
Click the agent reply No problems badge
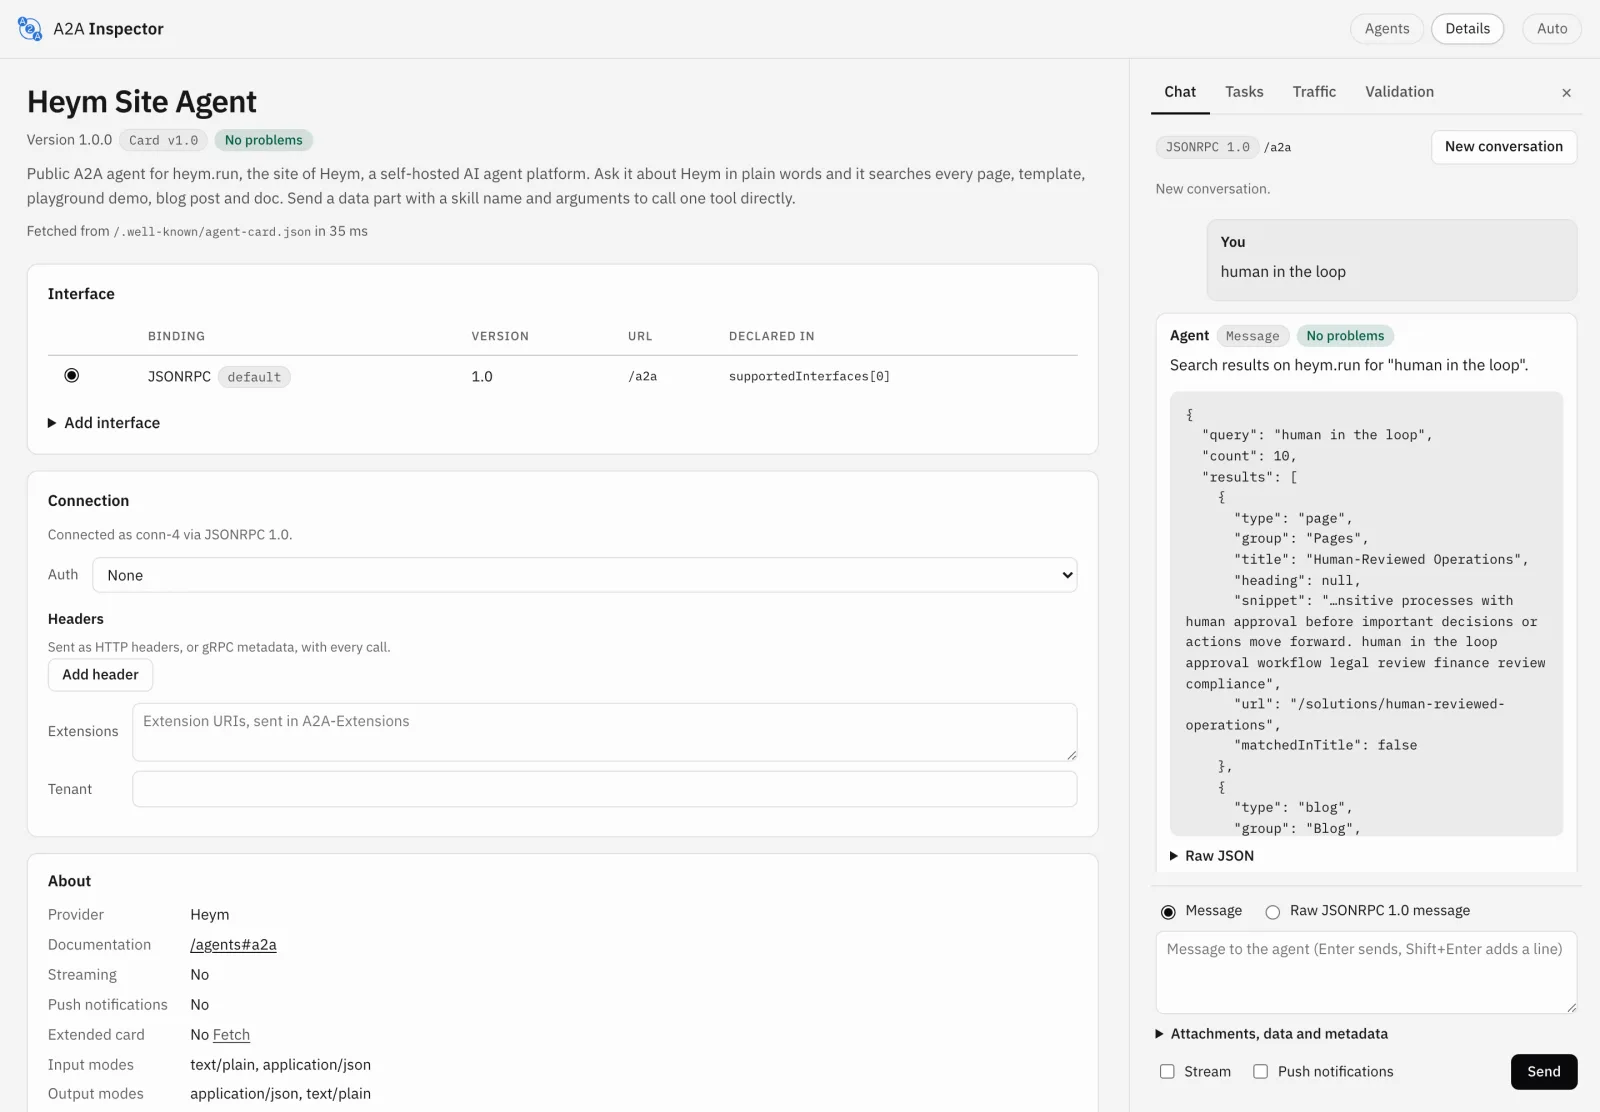coord(1345,336)
